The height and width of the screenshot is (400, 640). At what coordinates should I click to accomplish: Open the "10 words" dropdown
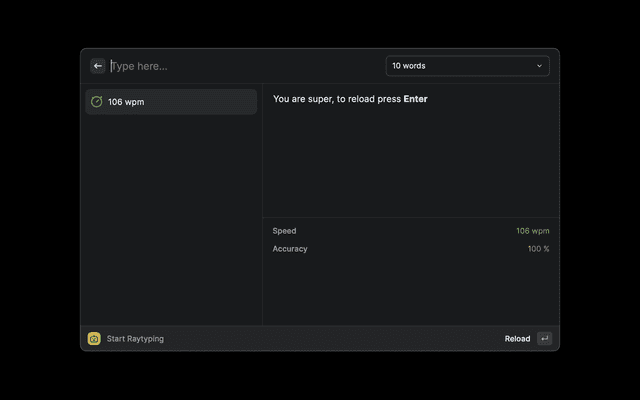point(466,66)
